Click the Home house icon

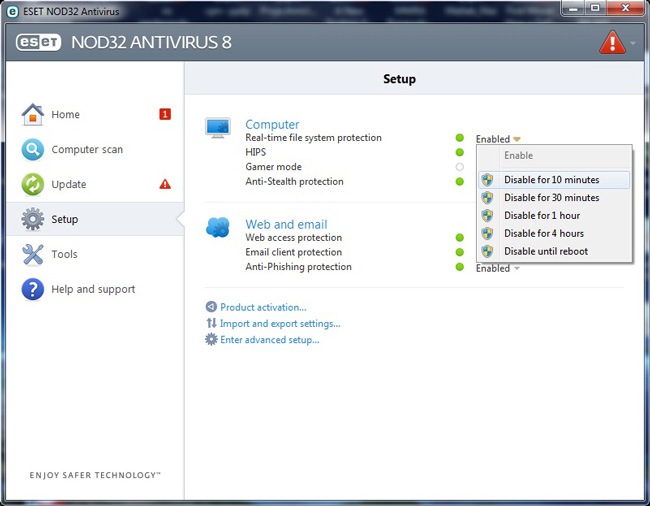[x=33, y=114]
